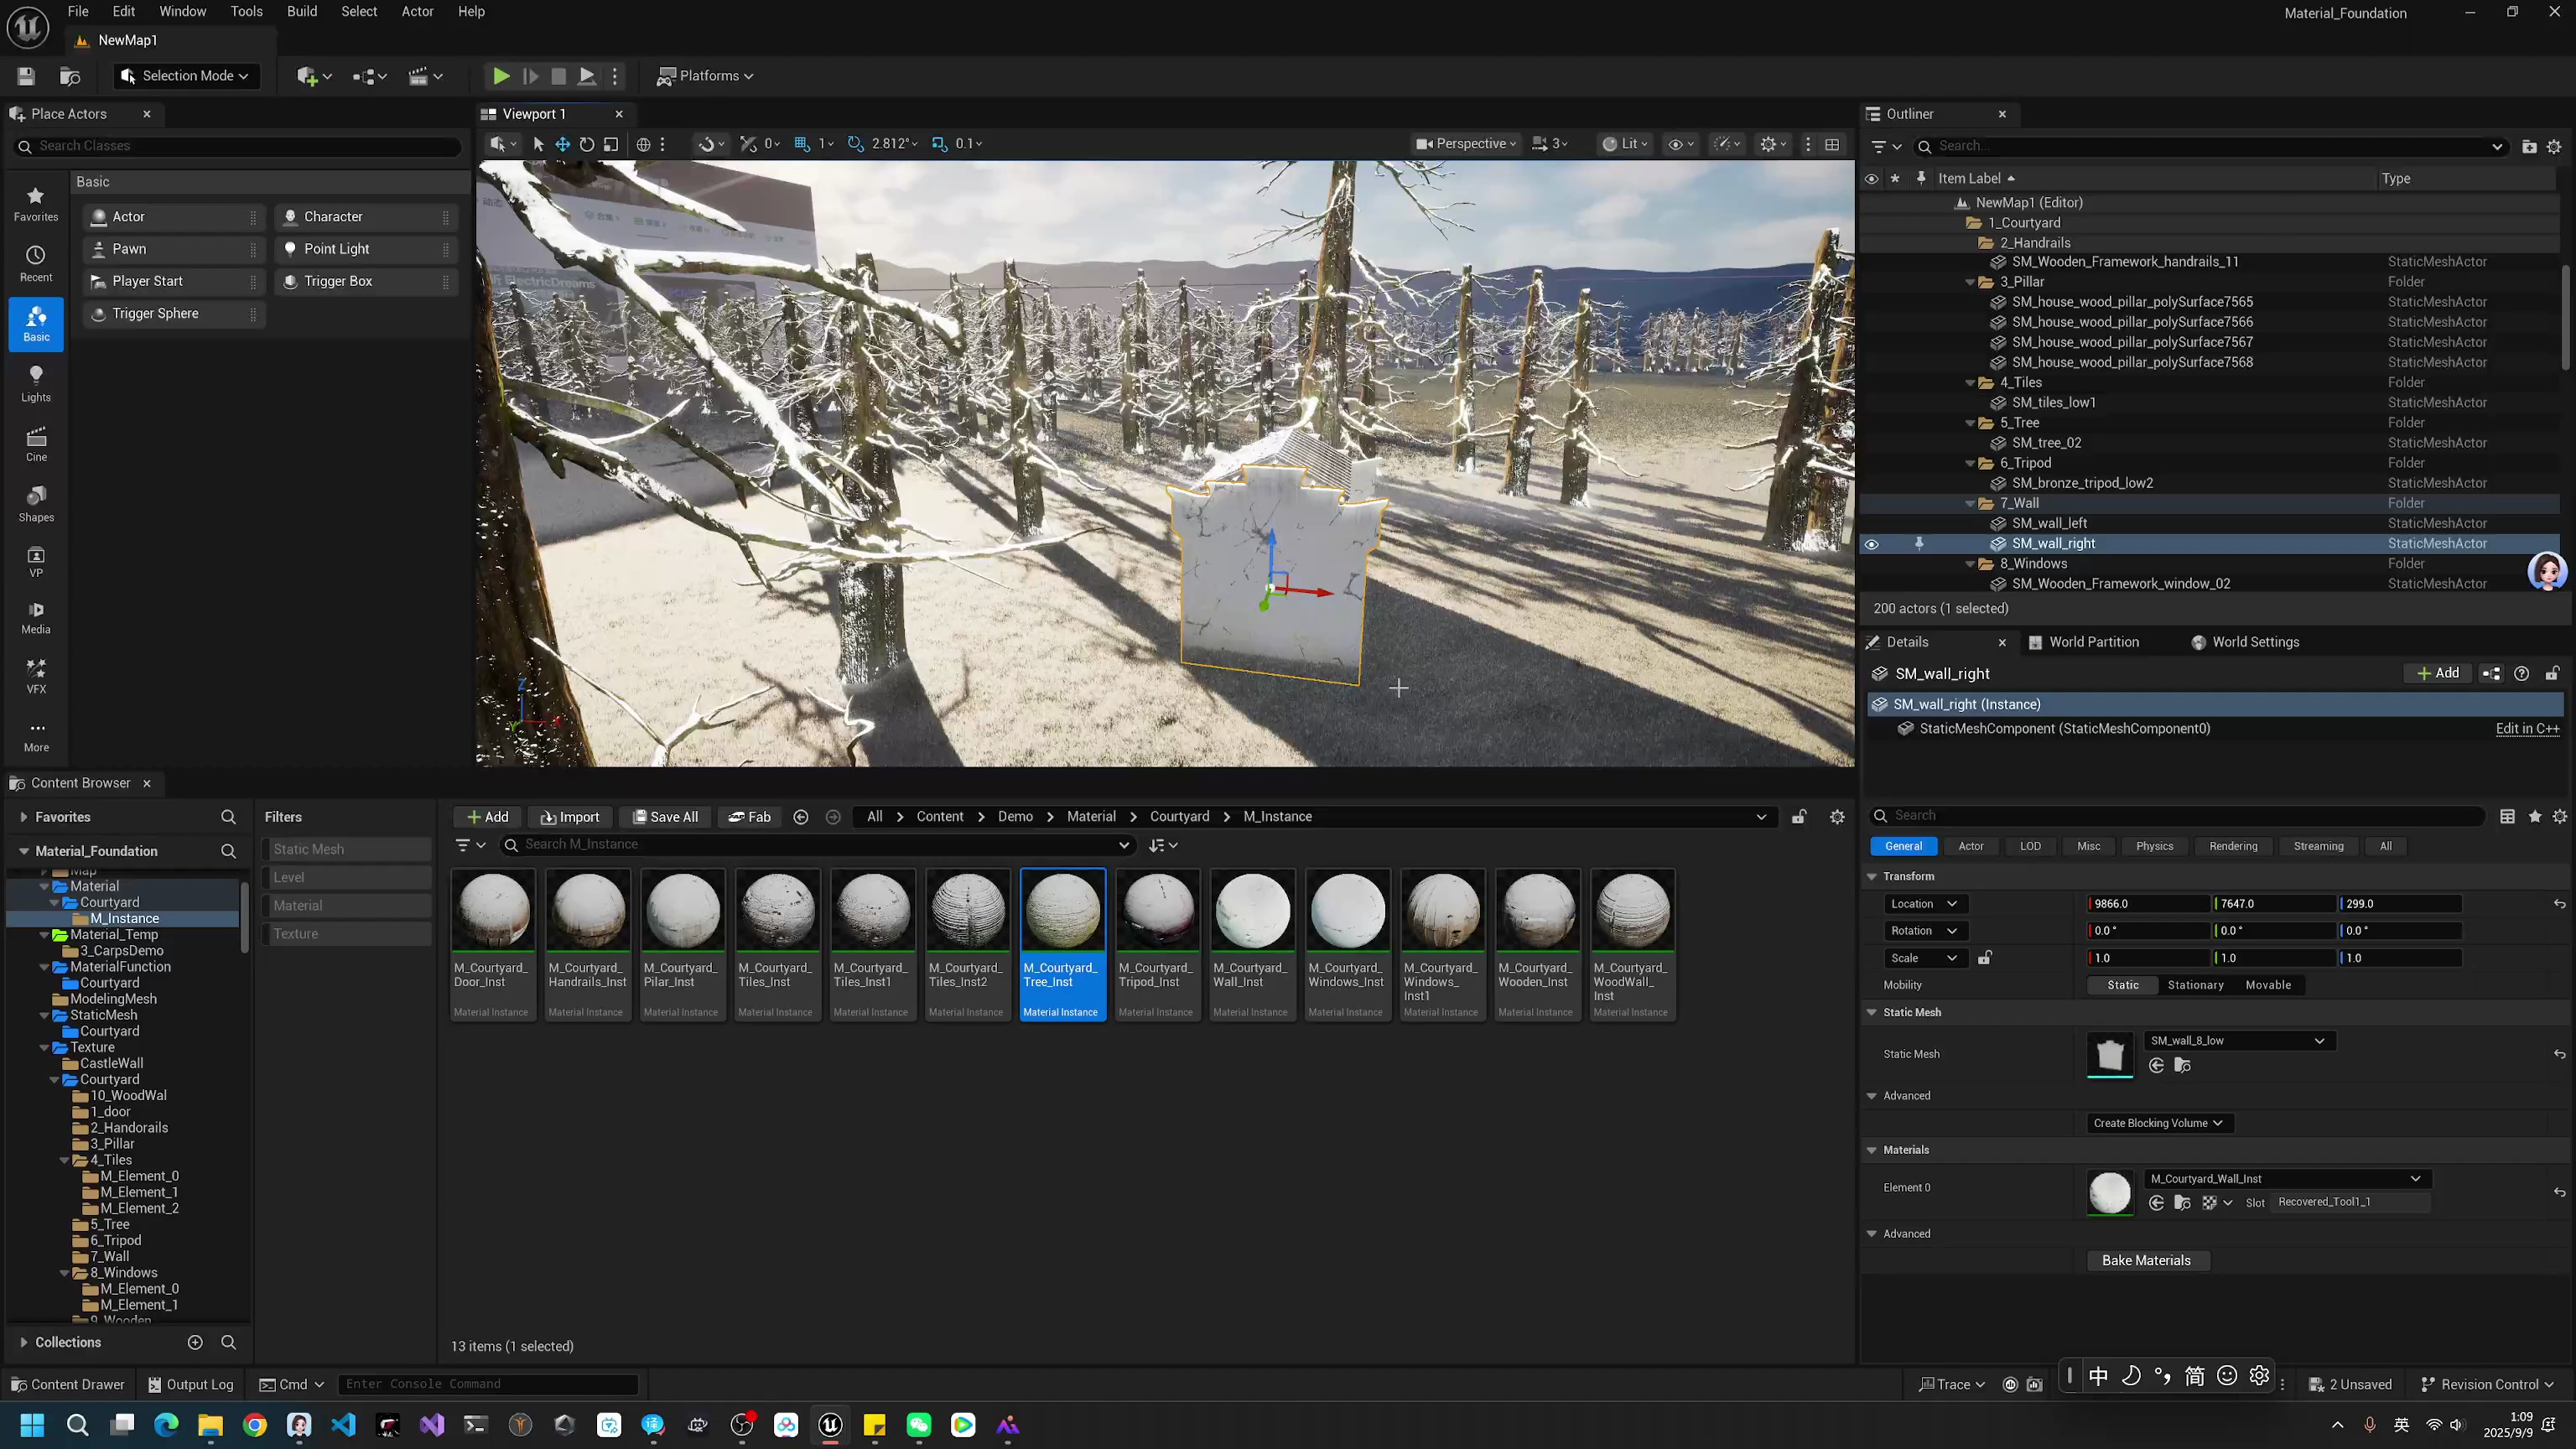Toggle visibility of SM_wall_right in Outliner

pos(1871,544)
